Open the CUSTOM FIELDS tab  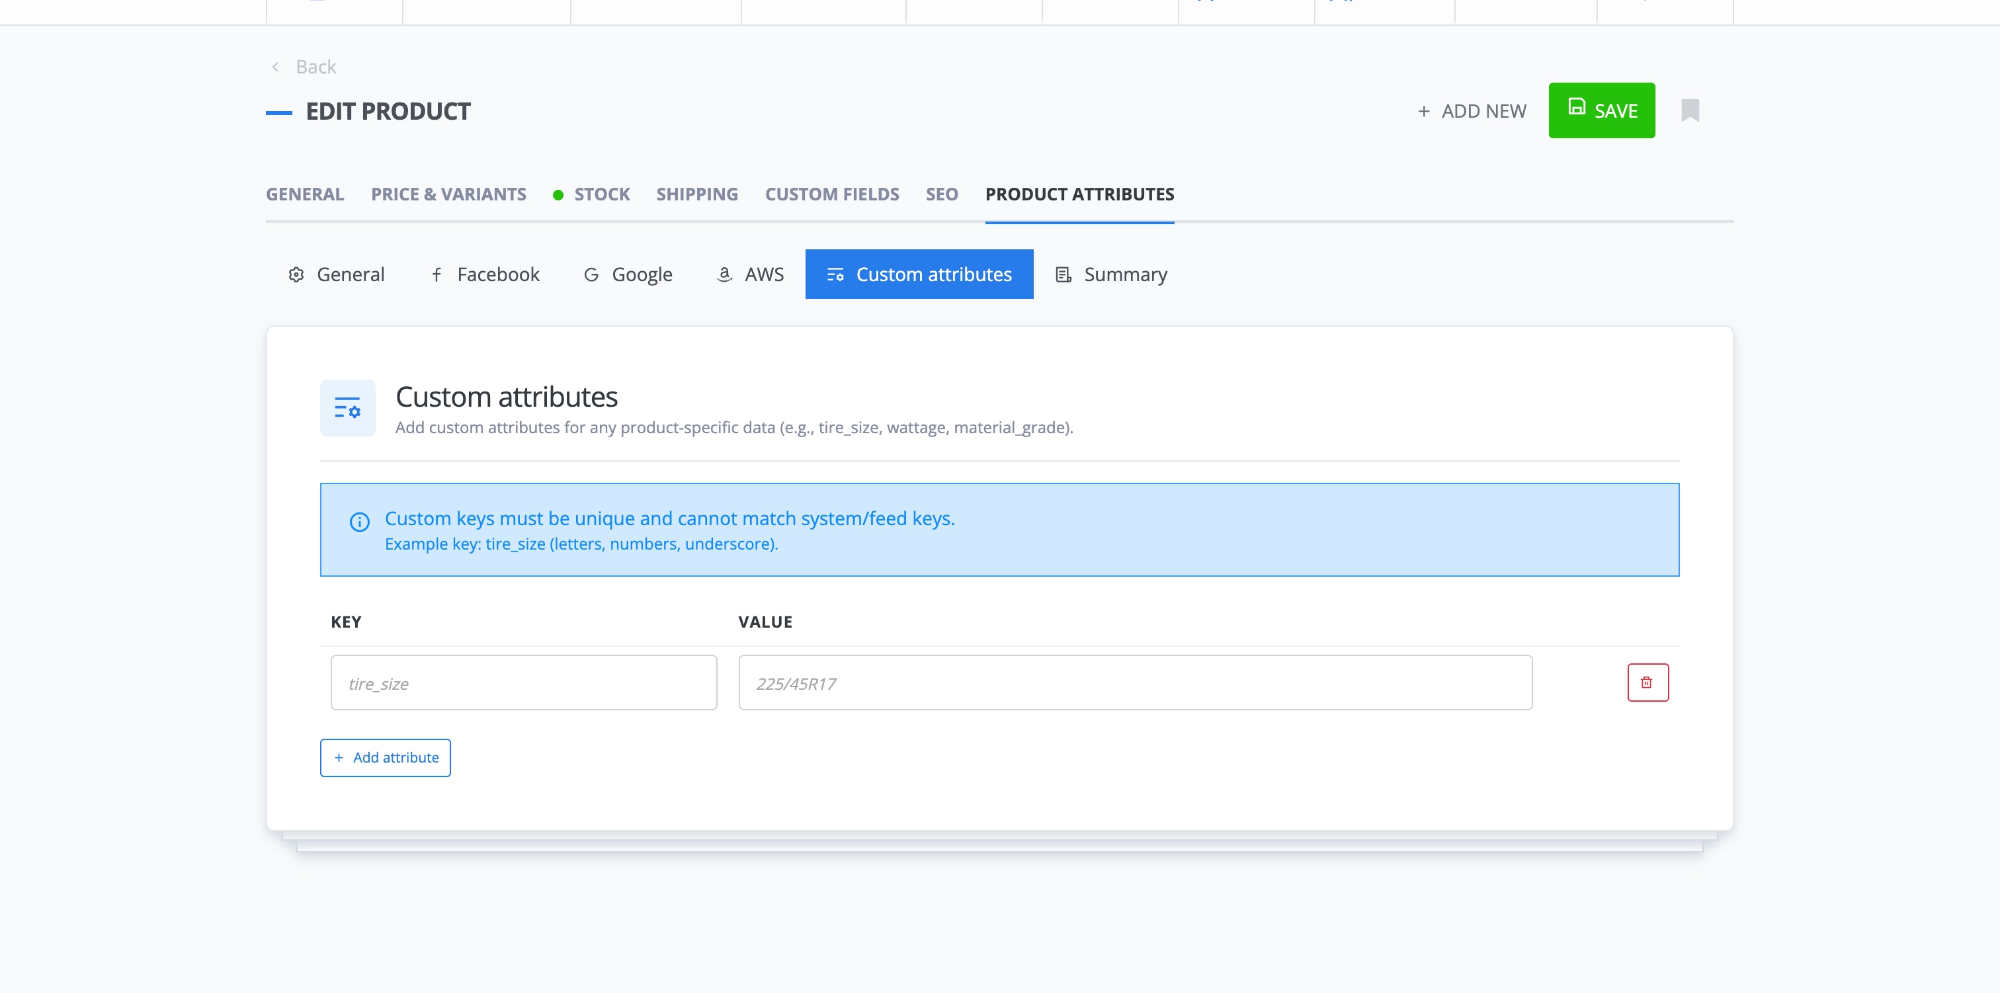click(832, 194)
